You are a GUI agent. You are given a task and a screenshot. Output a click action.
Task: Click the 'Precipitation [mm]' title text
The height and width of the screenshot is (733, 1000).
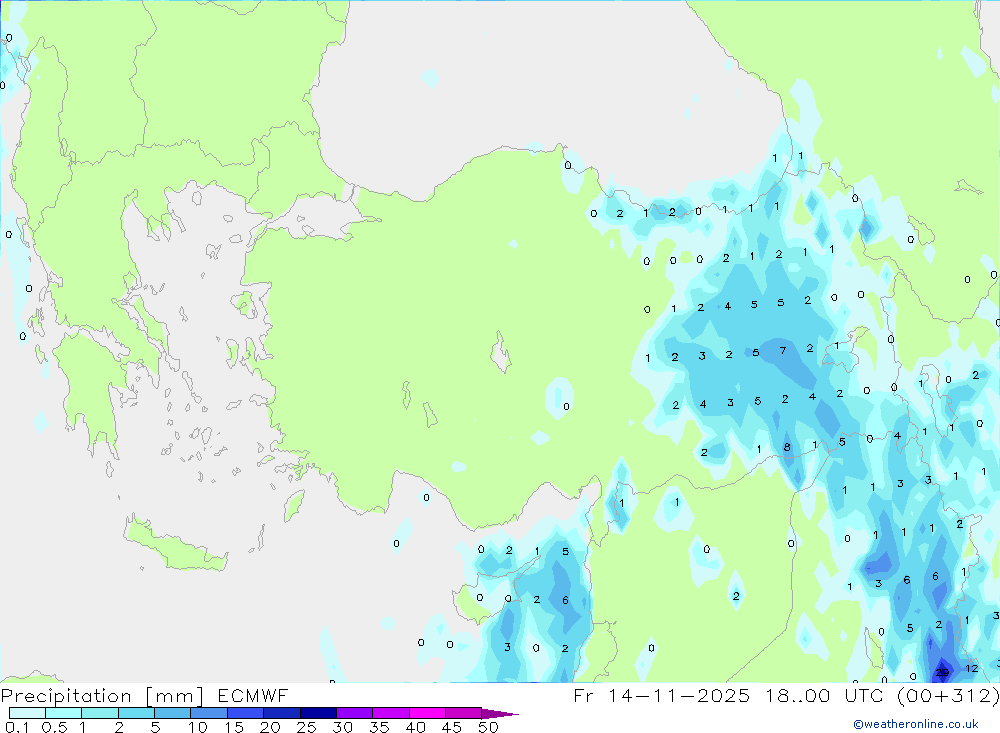102,696
